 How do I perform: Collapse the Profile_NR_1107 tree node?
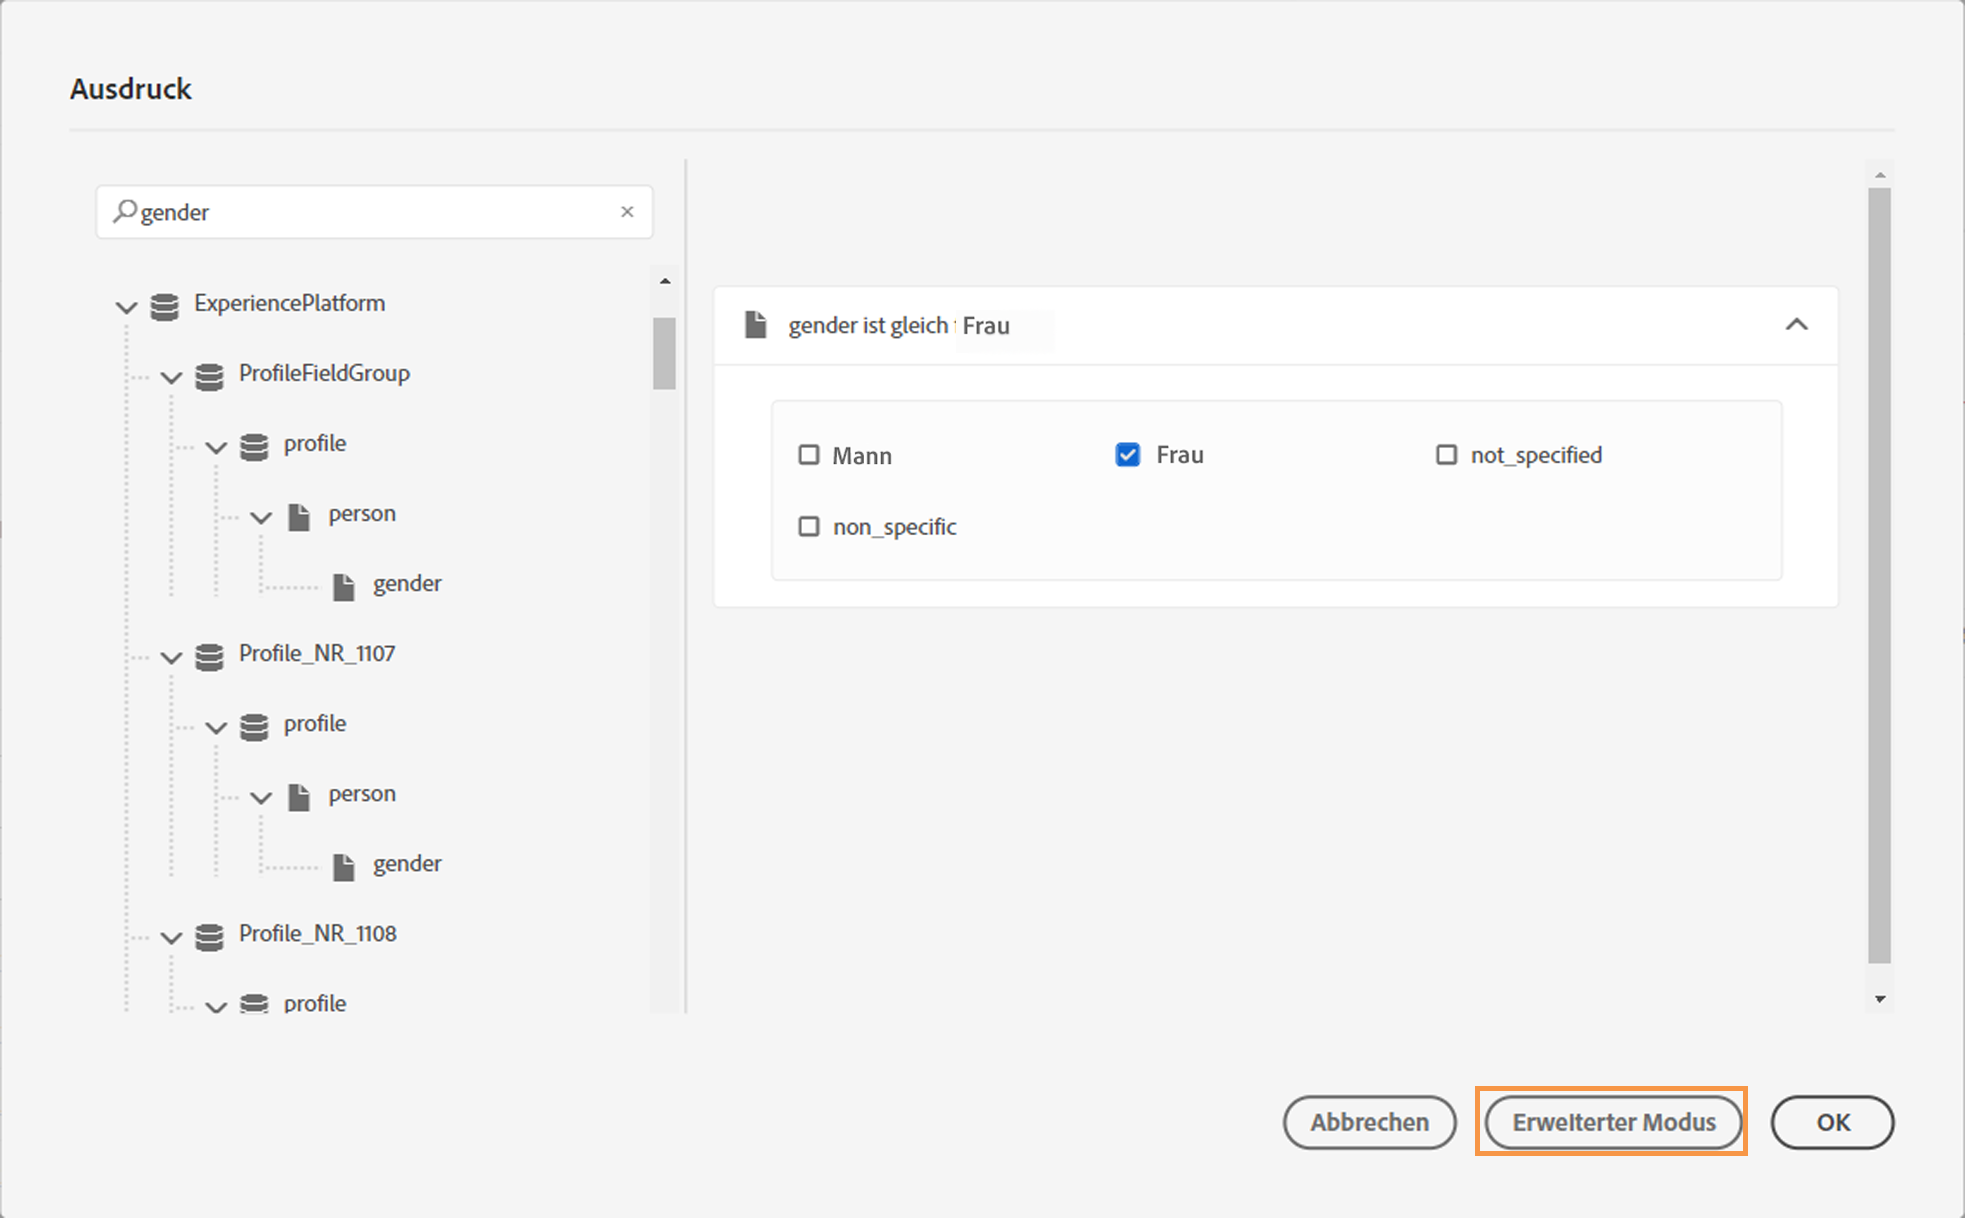point(171,657)
